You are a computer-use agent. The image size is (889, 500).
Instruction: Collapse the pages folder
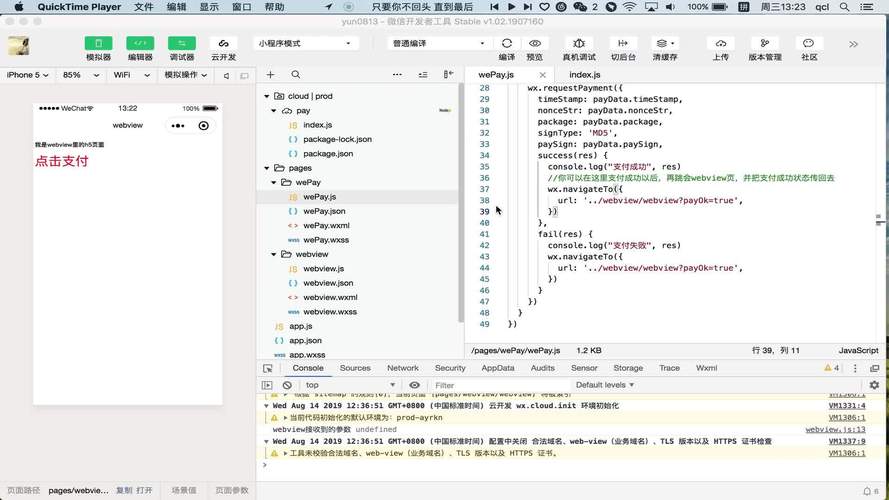(266, 168)
